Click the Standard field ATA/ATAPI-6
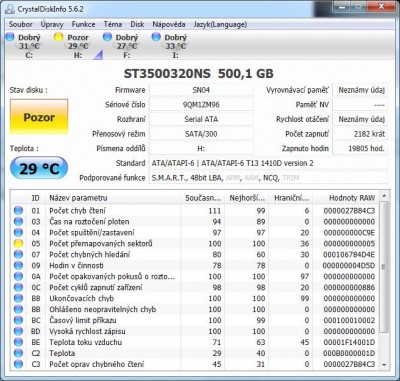Image resolution: width=400 pixels, height=381 pixels. (268, 163)
